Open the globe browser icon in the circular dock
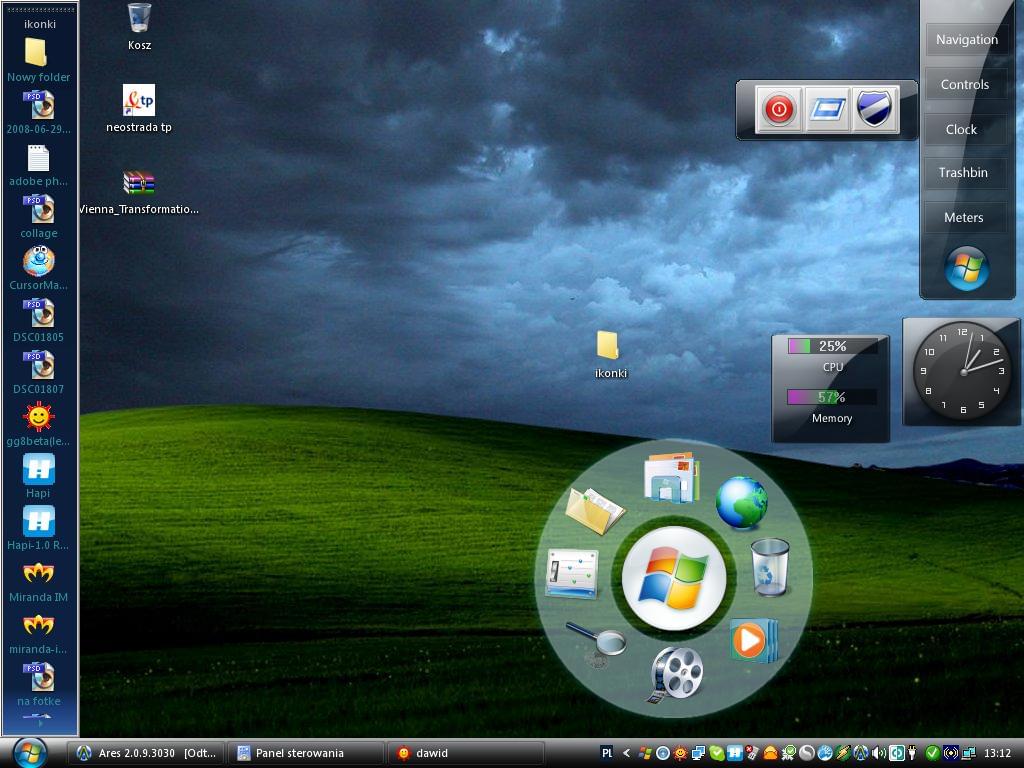 [741, 502]
